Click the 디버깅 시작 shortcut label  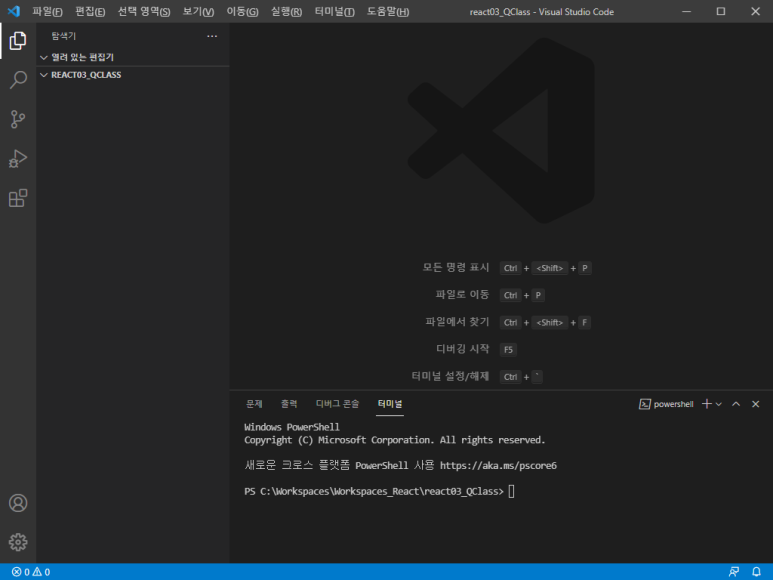[x=462, y=349]
